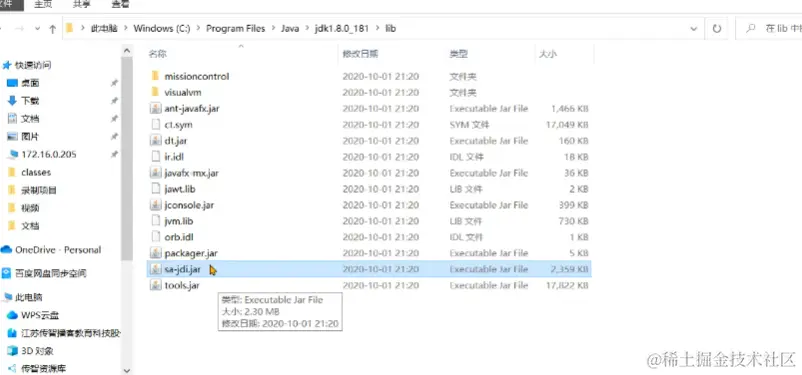Viewport: 802px width, 375px height.
Task: Select the javafx-mx.jar file icon
Action: coord(155,173)
